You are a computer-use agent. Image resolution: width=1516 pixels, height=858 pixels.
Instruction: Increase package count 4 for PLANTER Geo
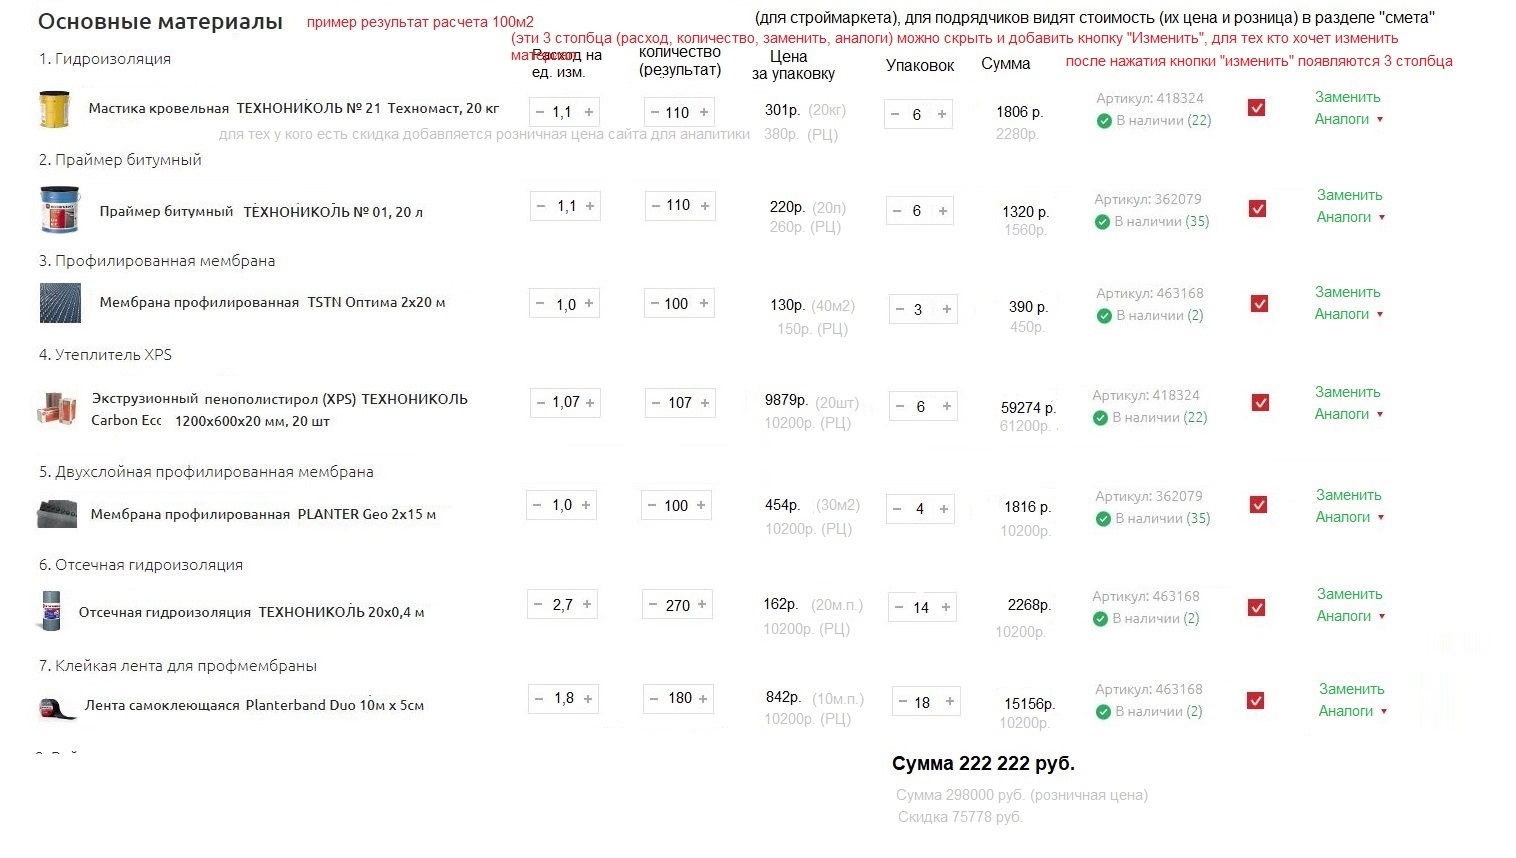pos(943,508)
